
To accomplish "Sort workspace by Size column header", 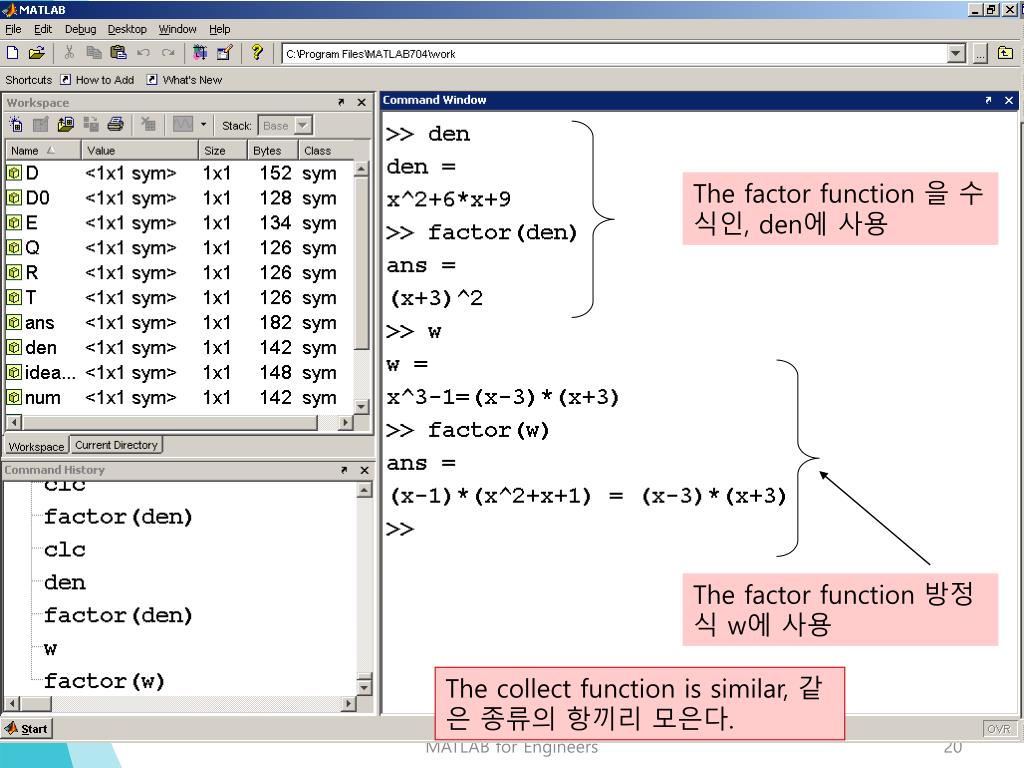I will pos(223,150).
